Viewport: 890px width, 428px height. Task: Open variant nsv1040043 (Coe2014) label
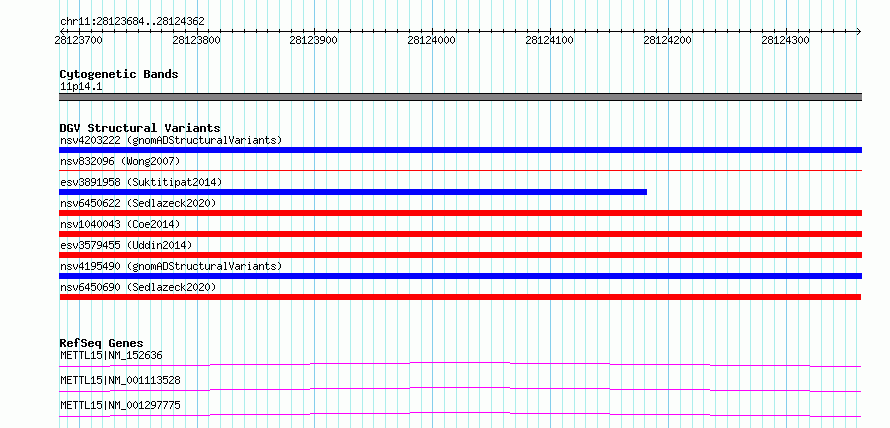(x=120, y=224)
